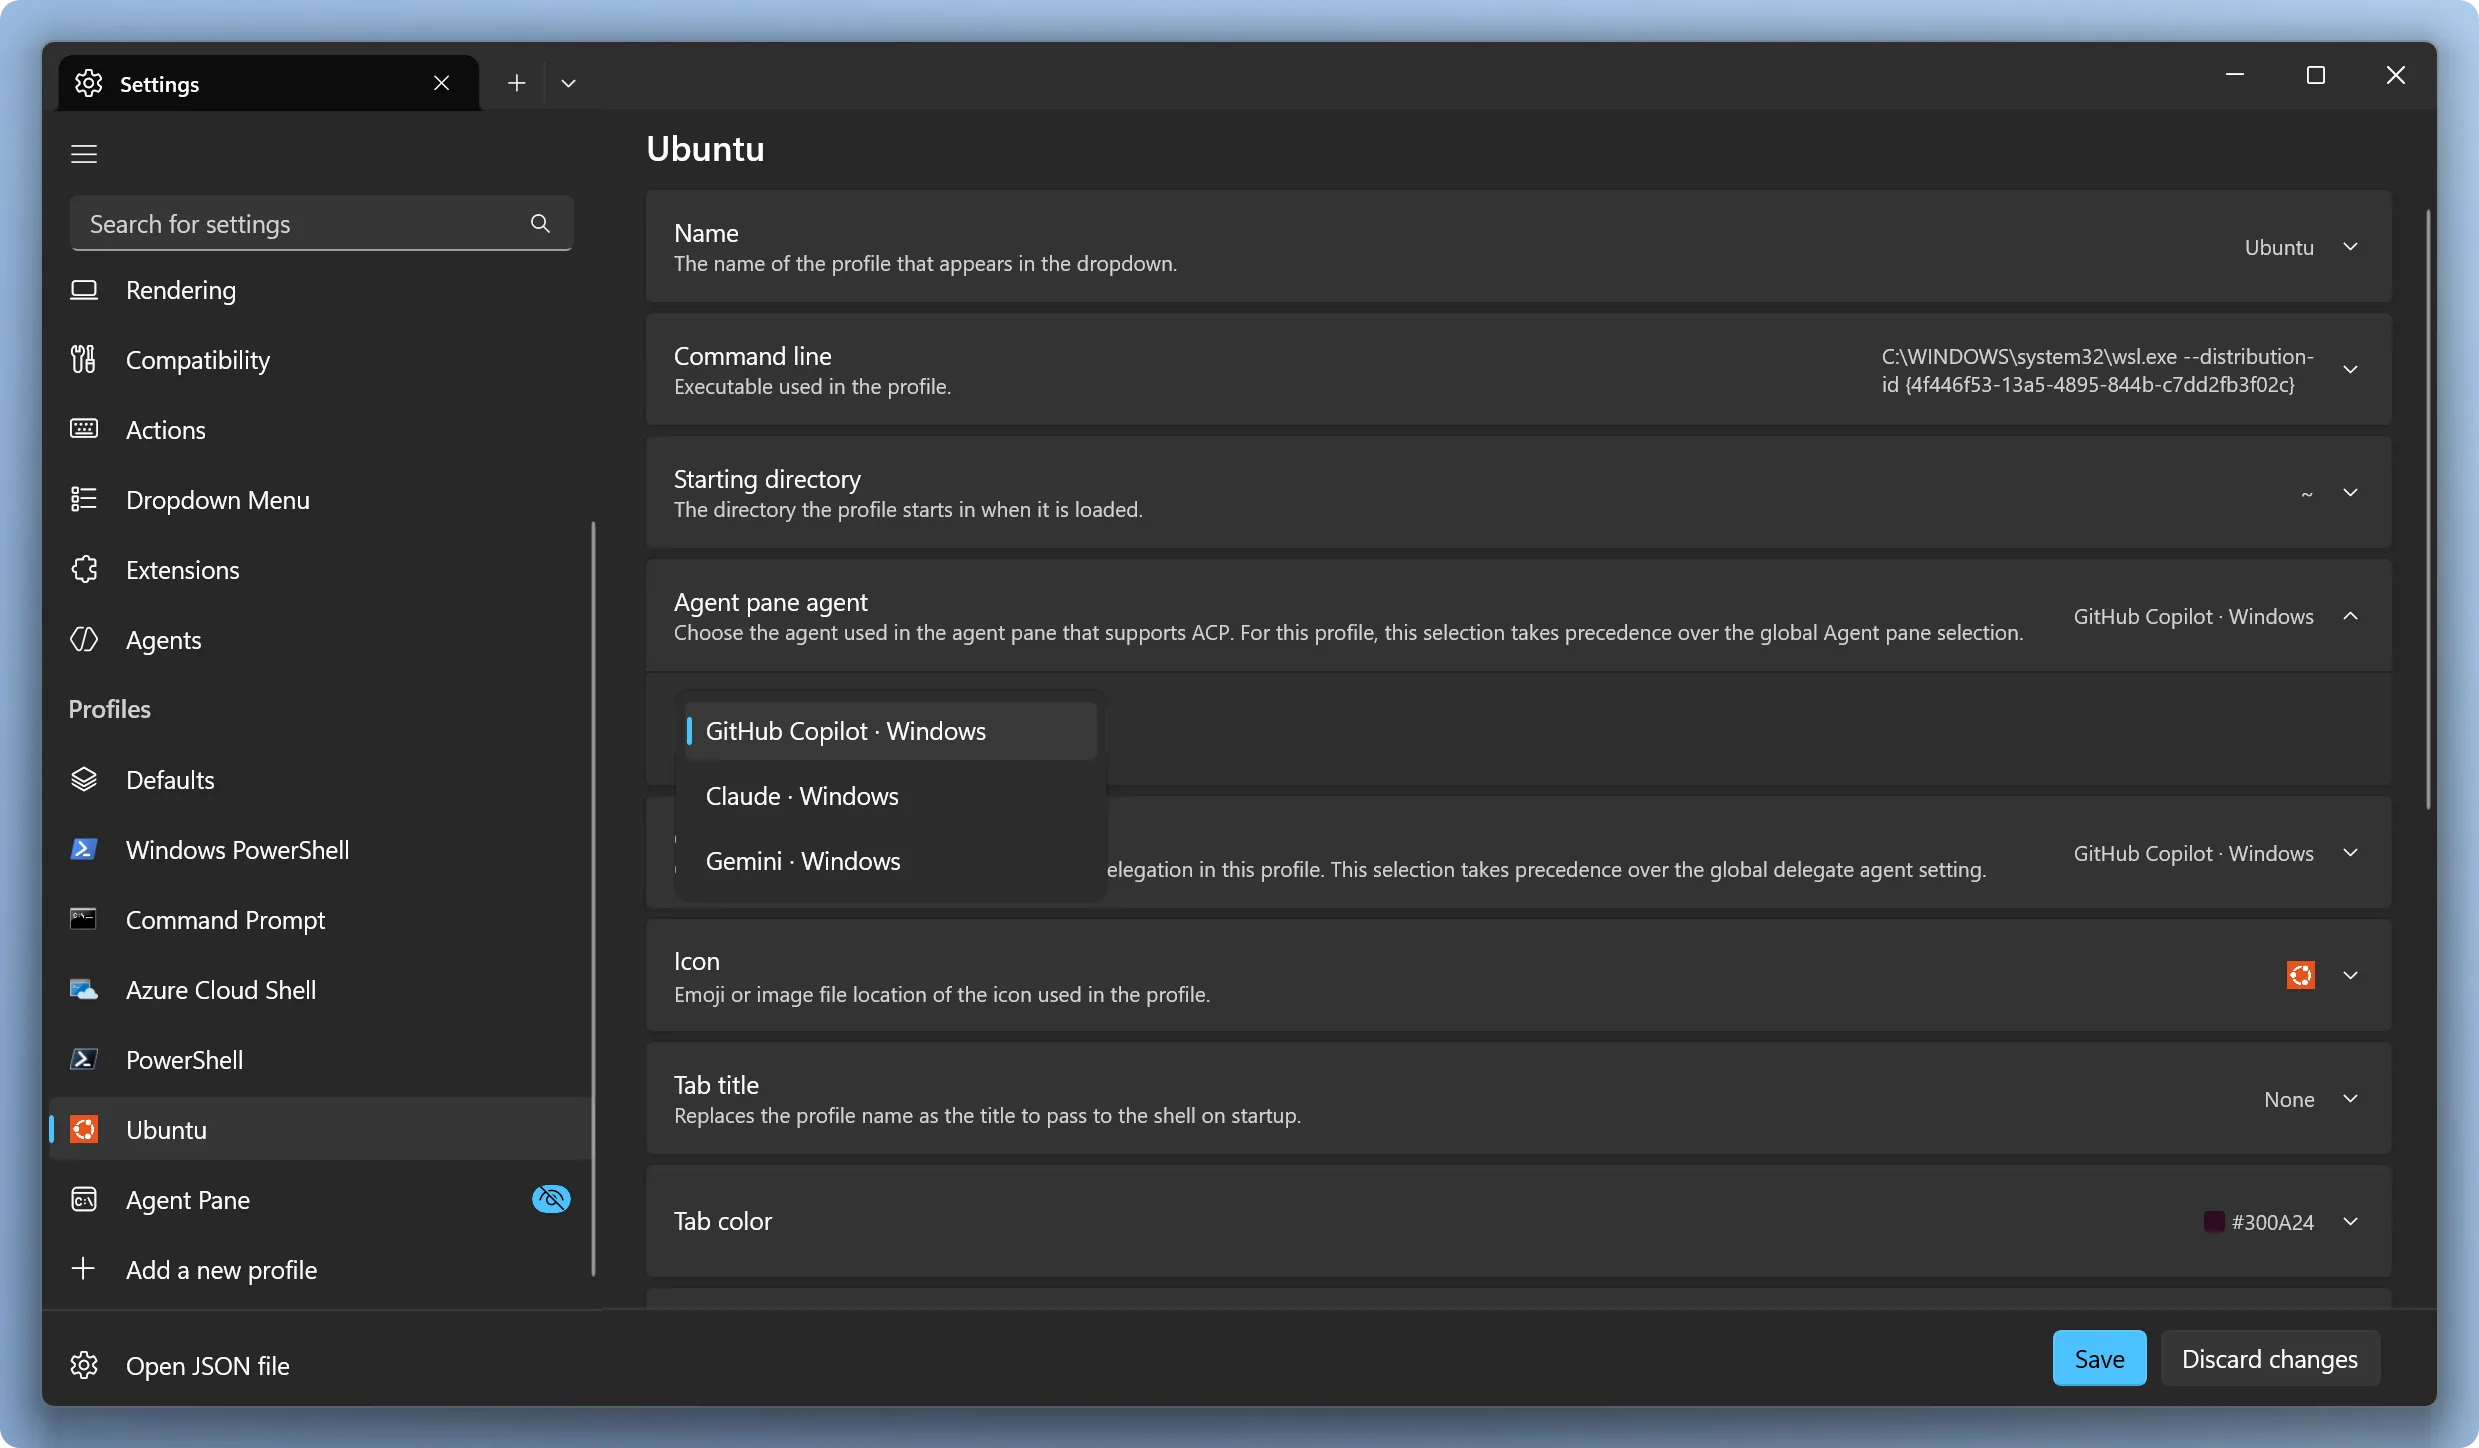Click the Ubuntu page heading
Image resolution: width=2479 pixels, height=1448 pixels.
click(705, 148)
